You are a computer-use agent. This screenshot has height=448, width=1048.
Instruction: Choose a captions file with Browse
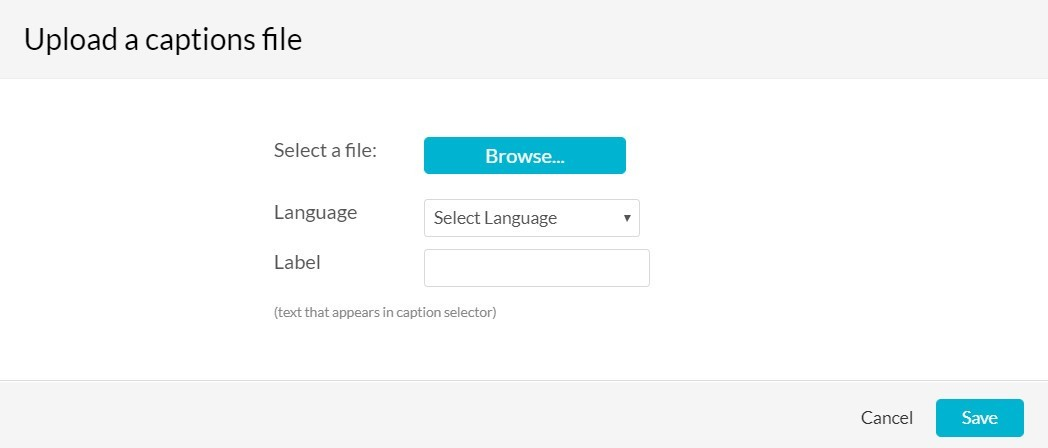coord(525,156)
